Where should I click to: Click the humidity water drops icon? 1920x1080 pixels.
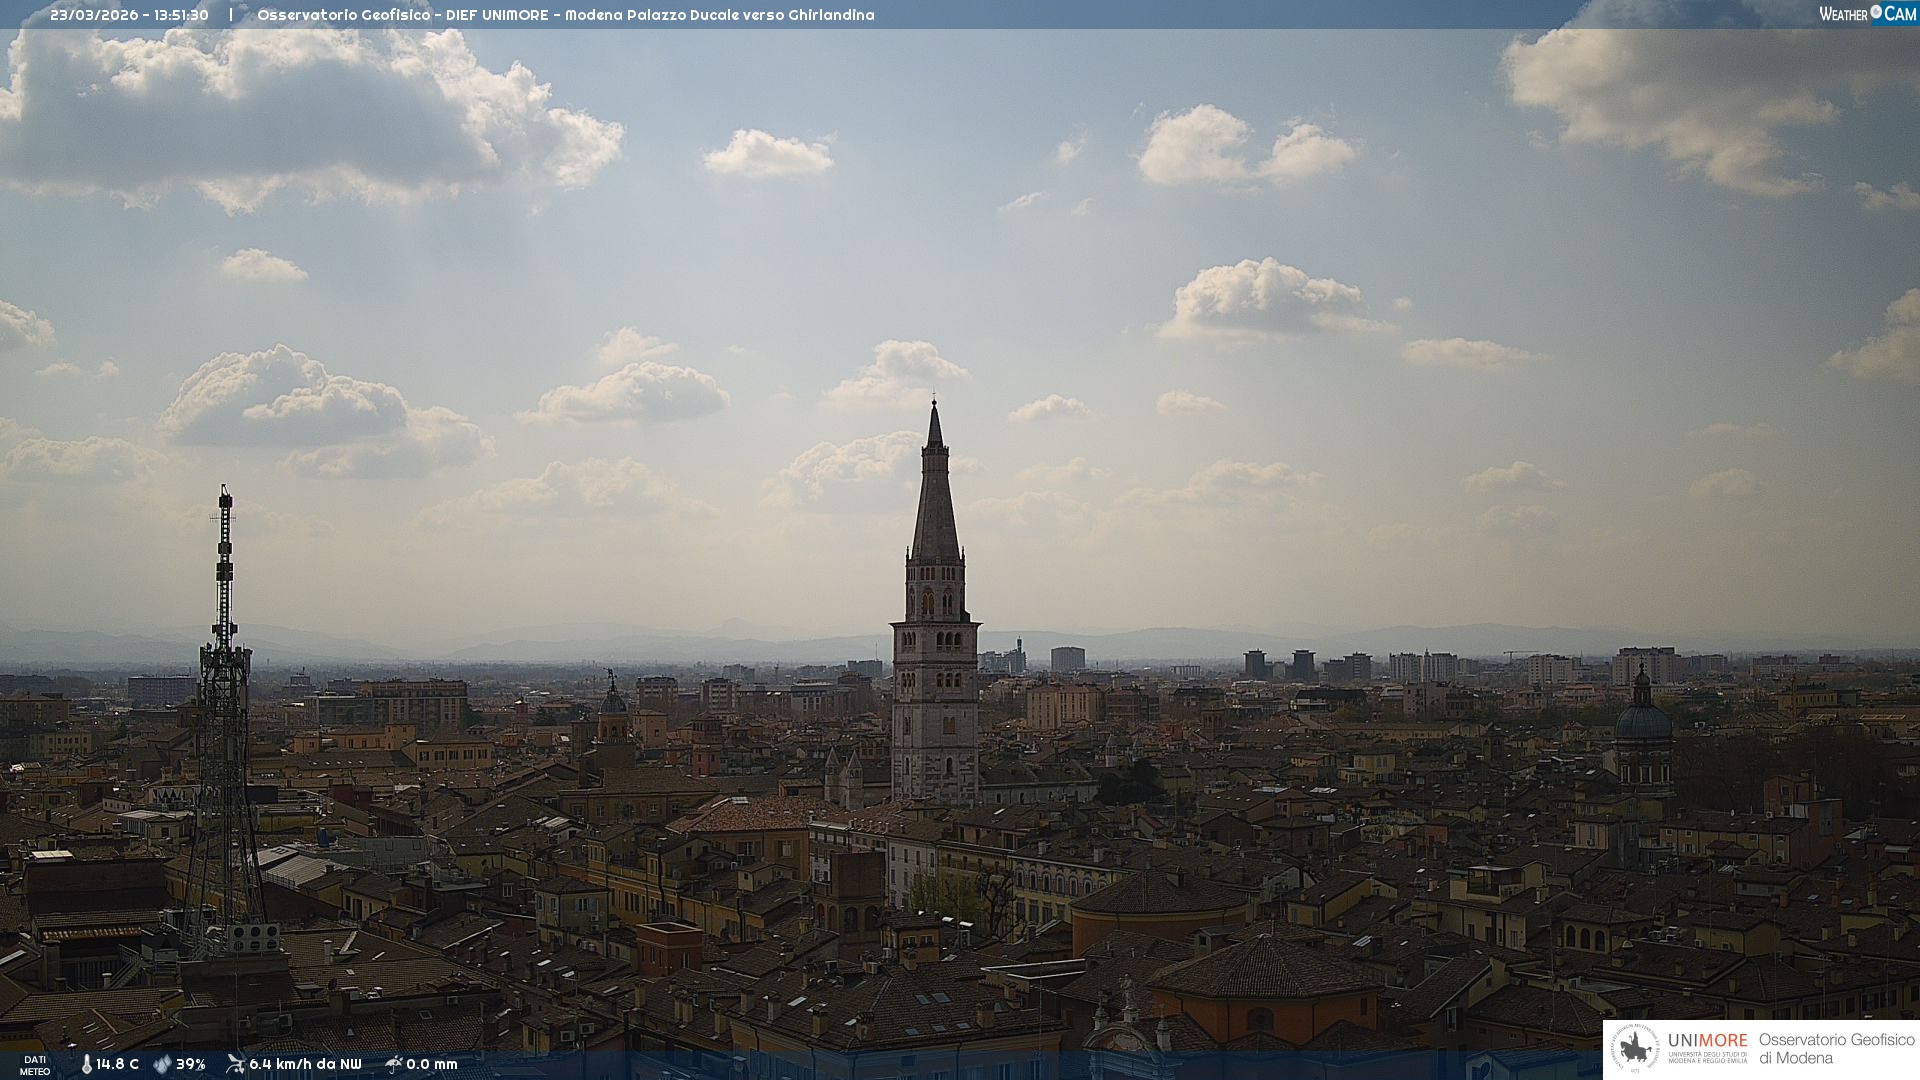[x=162, y=1064]
